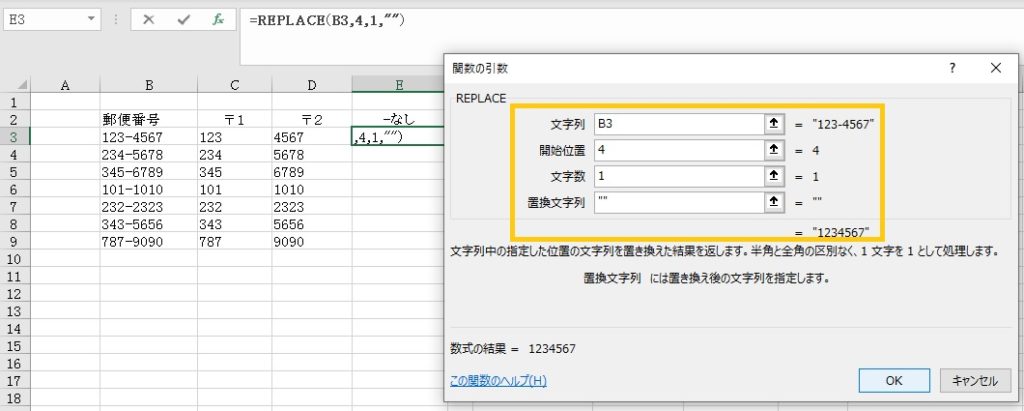This screenshot has width=1024, height=411.
Task: Click the dialog help question mark icon
Action: [951, 68]
